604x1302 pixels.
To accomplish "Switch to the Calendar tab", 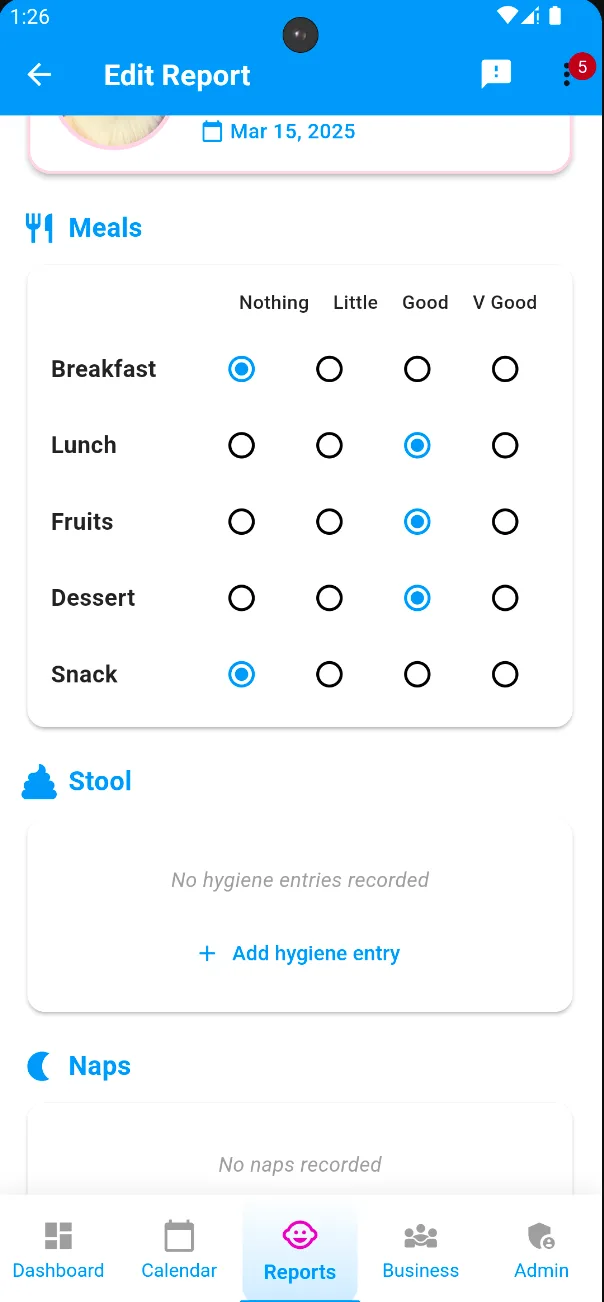I will pos(179,1250).
